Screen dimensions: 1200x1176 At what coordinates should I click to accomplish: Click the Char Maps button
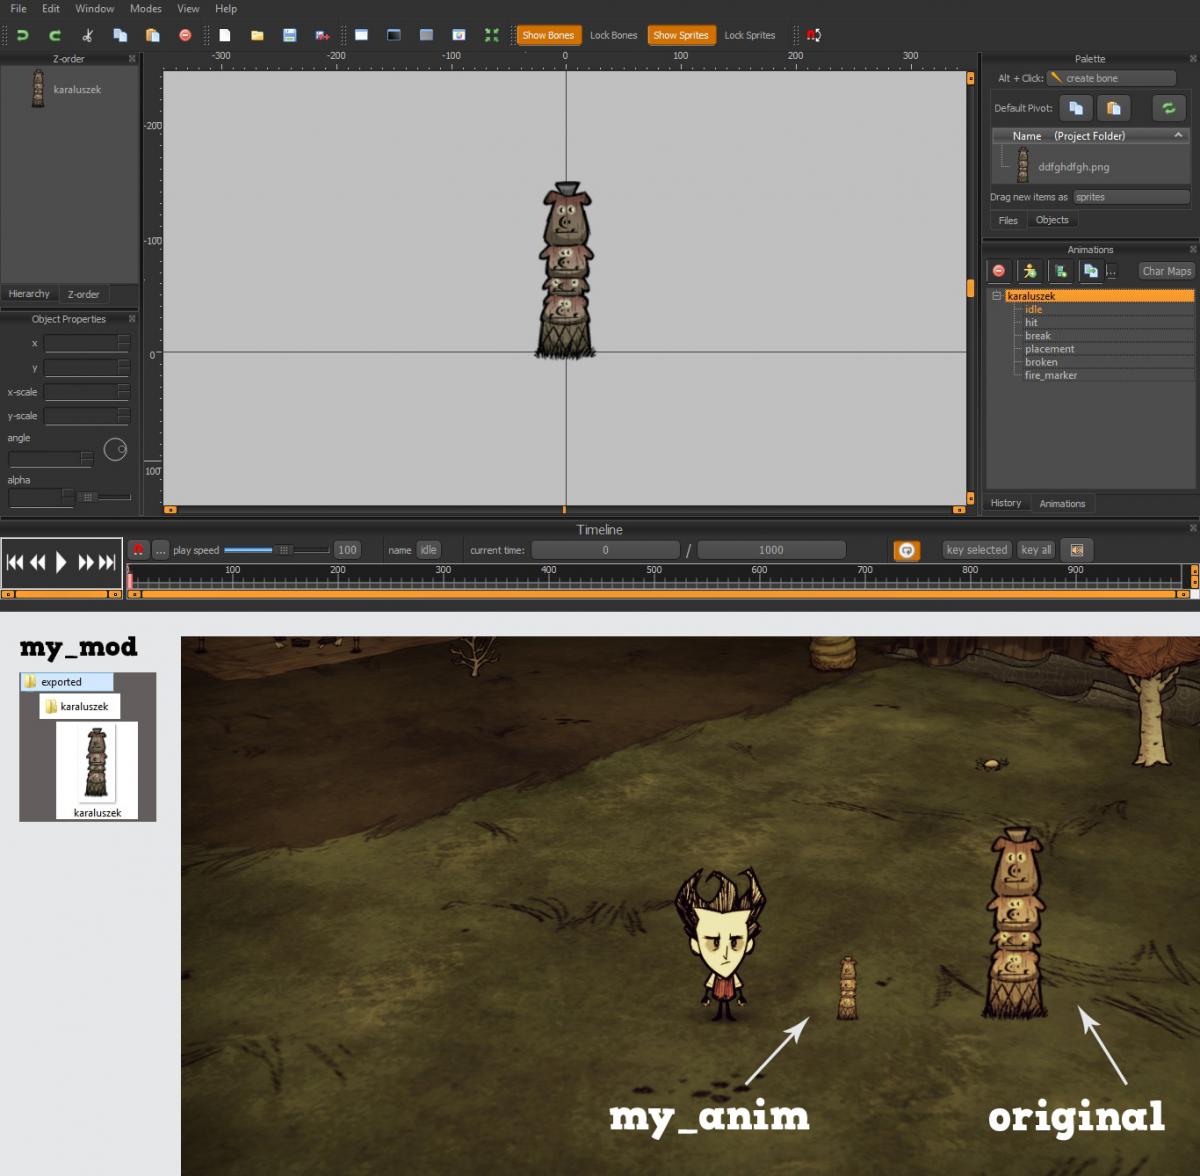[1166, 271]
